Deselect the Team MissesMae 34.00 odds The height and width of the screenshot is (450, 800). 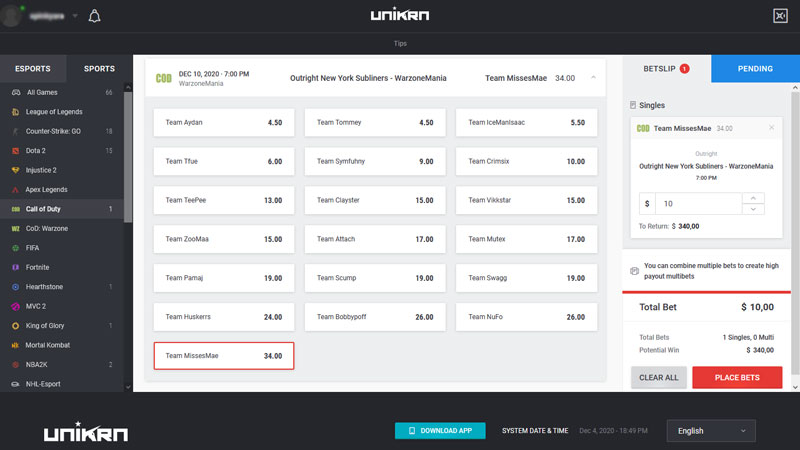point(224,356)
